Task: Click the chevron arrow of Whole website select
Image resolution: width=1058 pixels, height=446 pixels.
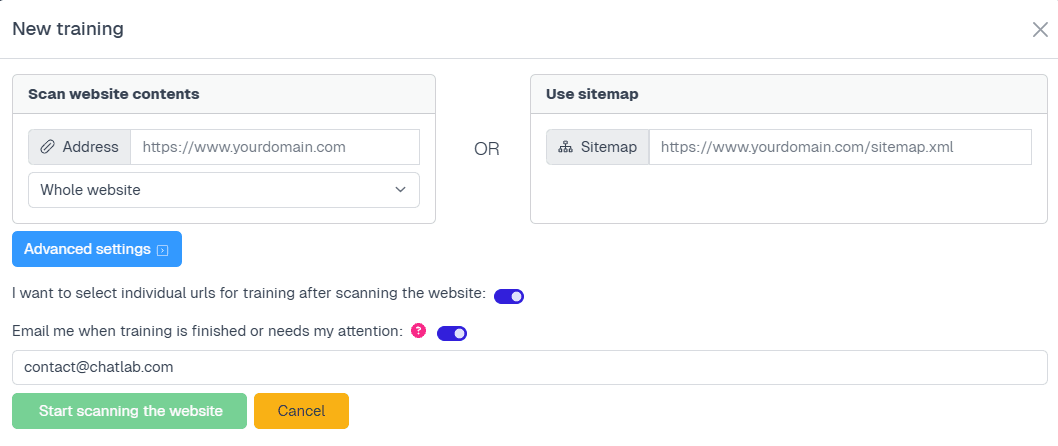Action: tap(400, 190)
